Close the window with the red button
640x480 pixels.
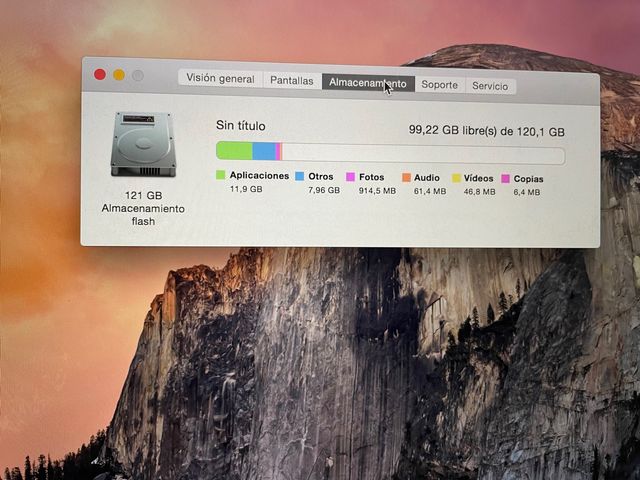(100, 74)
